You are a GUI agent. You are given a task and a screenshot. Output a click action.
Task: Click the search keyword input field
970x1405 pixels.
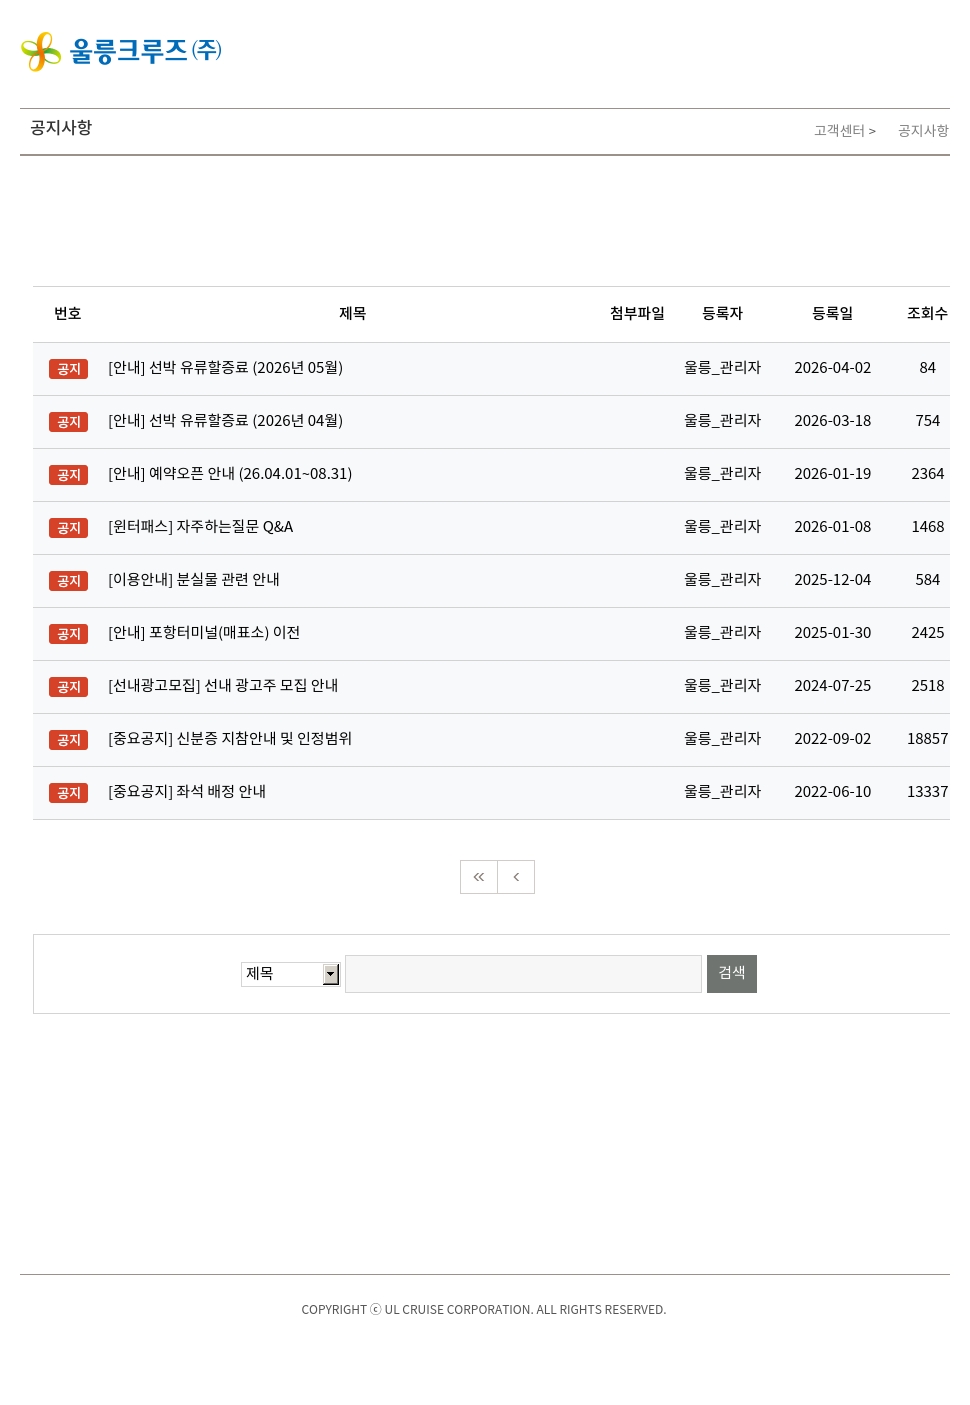coord(523,974)
